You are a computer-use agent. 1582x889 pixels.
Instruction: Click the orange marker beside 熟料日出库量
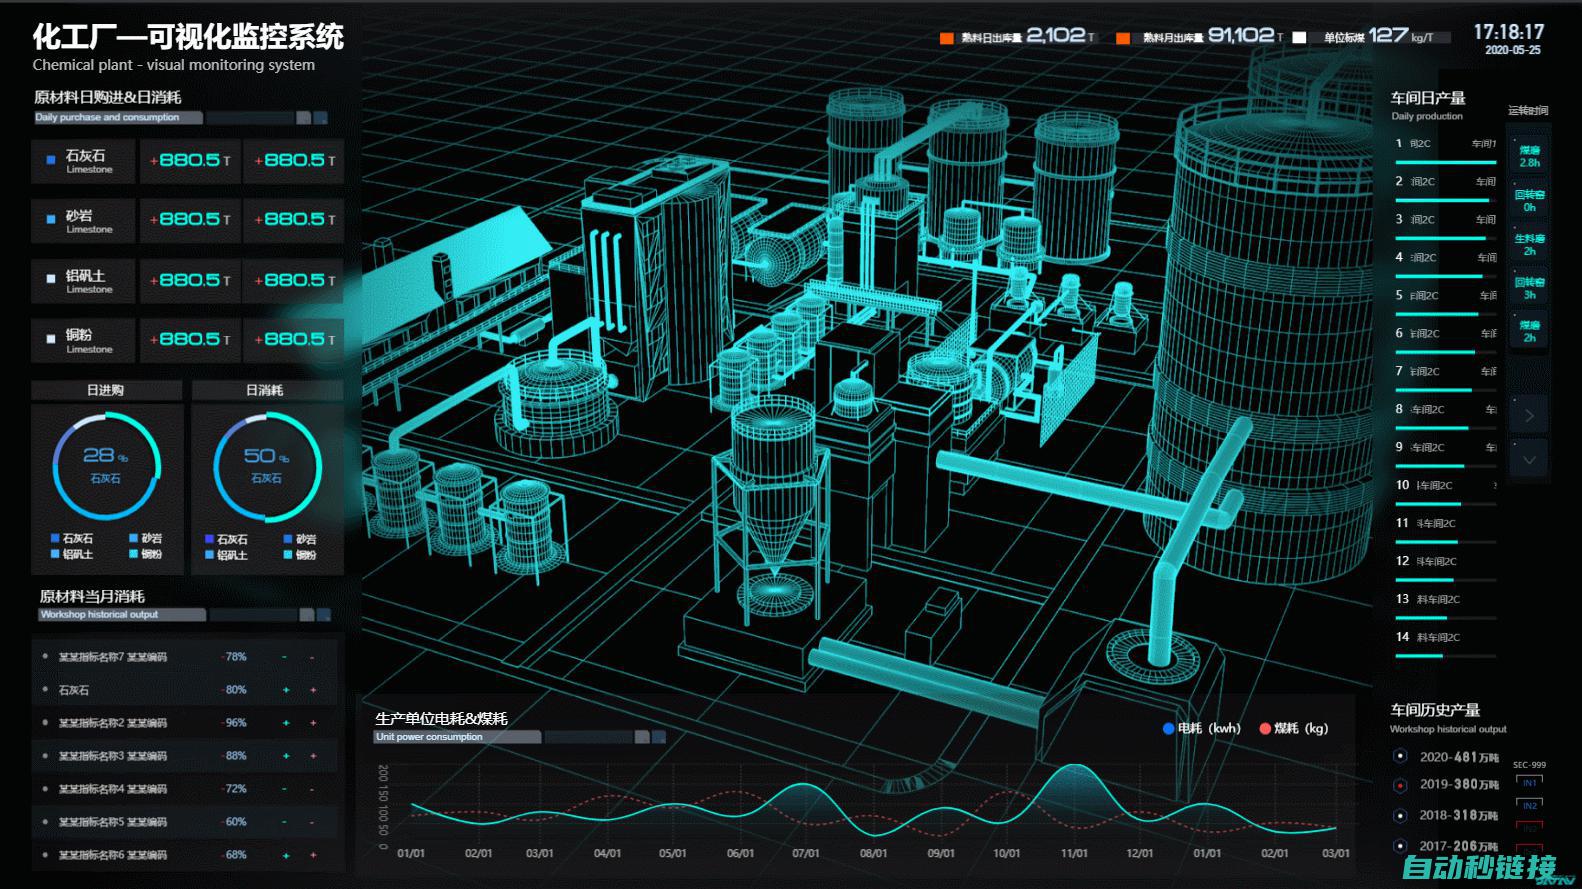tap(946, 38)
